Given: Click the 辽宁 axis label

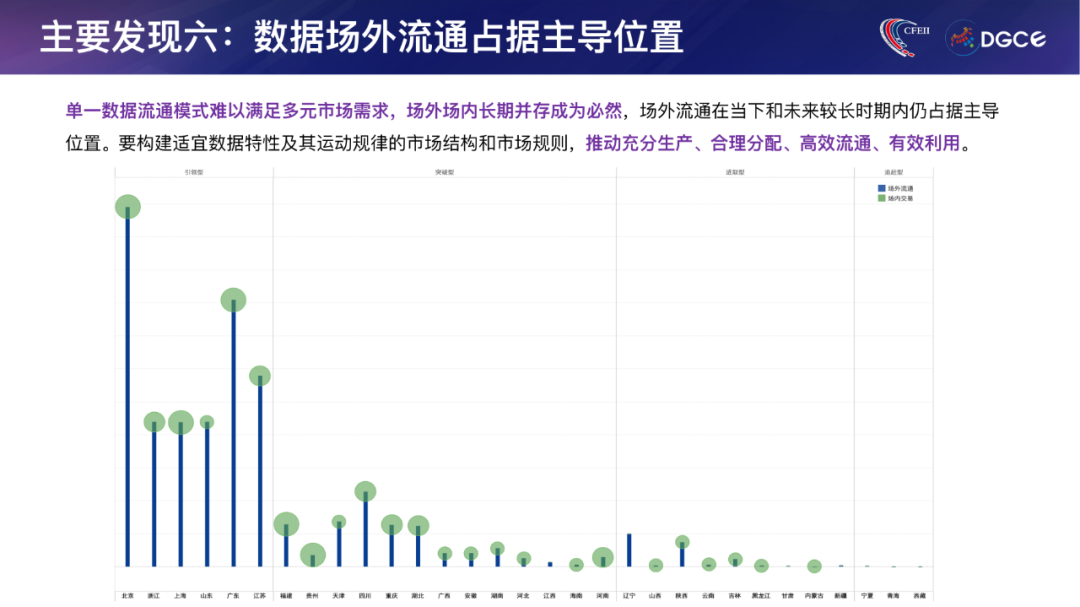Looking at the screenshot, I should (629, 596).
